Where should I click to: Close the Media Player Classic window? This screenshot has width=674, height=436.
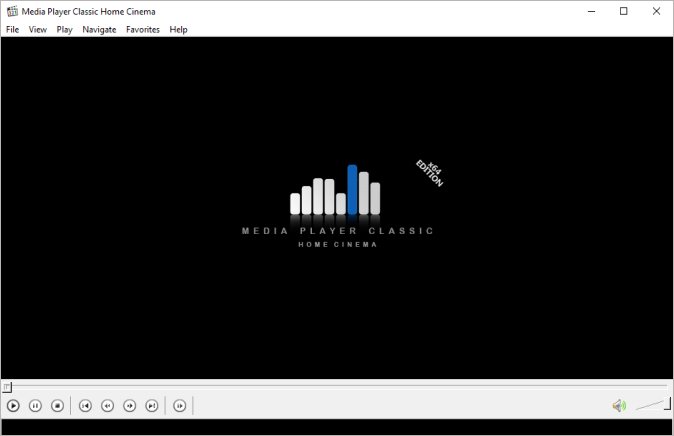click(656, 11)
